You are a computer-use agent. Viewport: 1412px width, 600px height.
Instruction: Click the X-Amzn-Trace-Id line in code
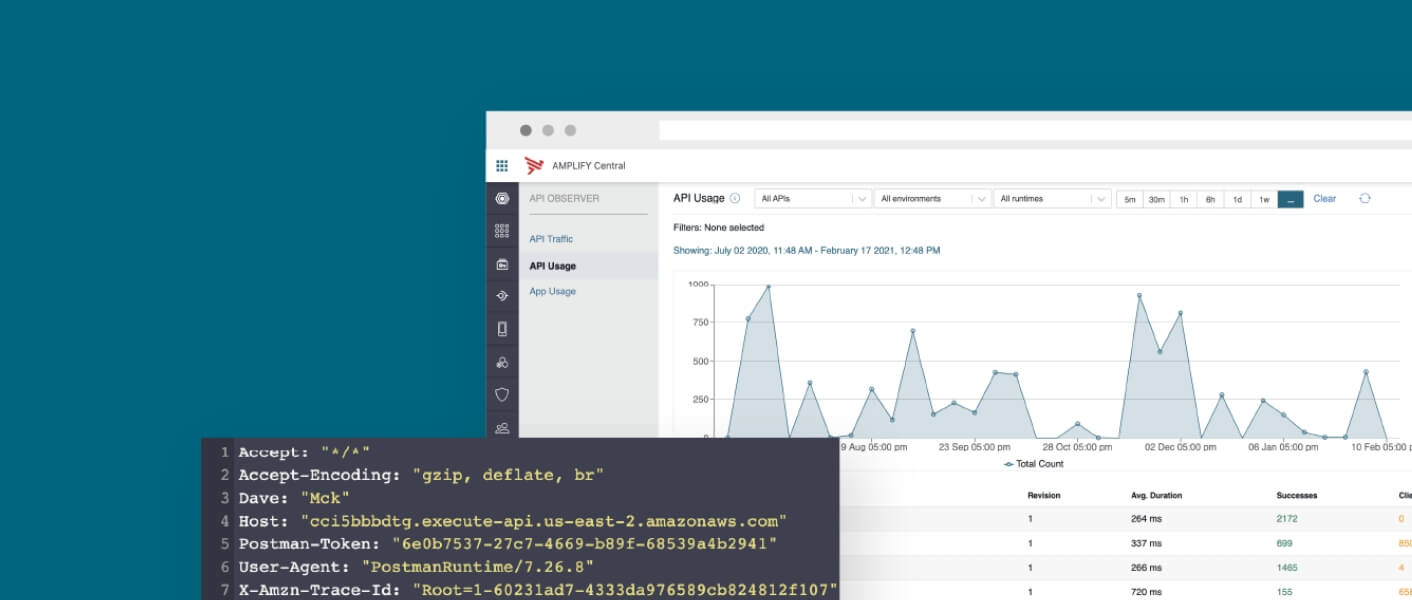pos(538,590)
